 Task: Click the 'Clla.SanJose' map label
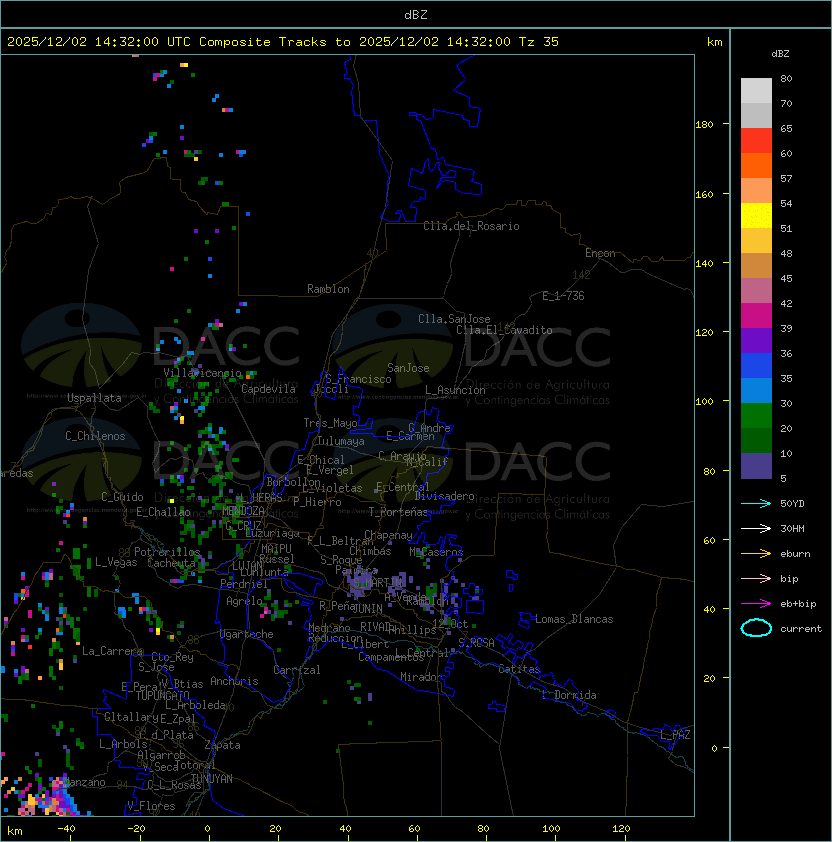click(x=454, y=319)
